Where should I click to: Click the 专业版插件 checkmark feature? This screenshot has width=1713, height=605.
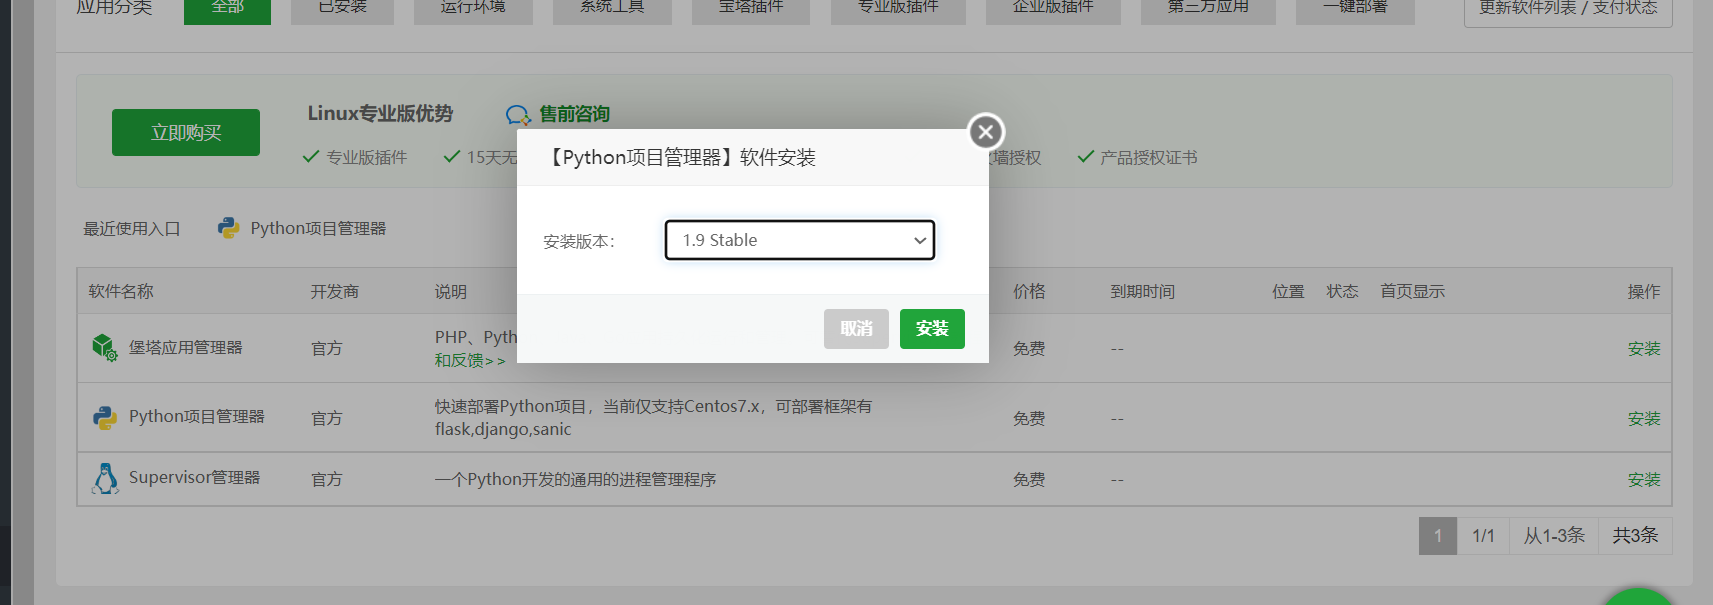coord(355,157)
